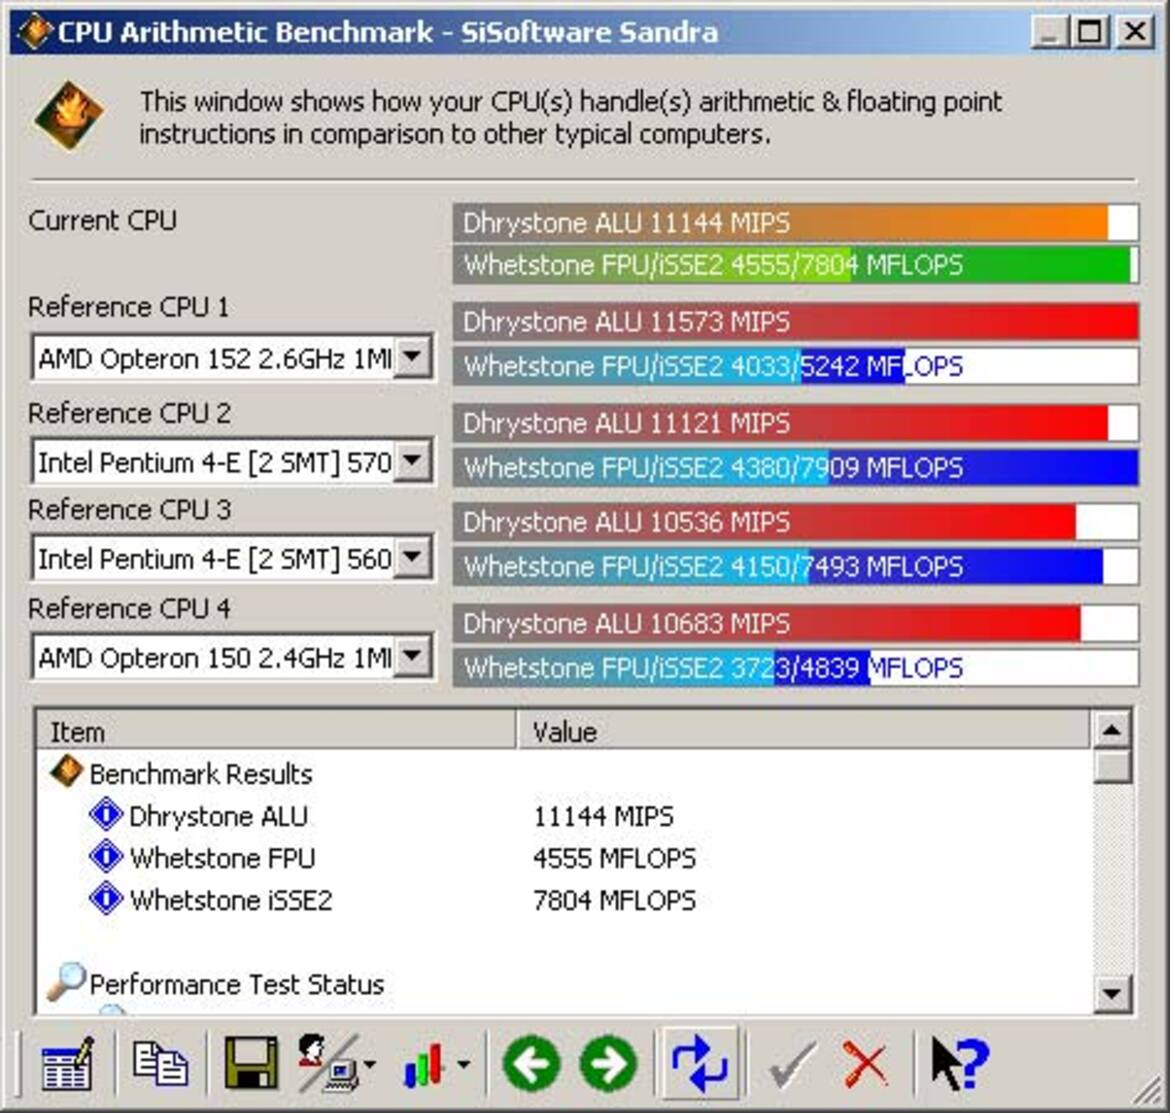Viewport: 1170px width, 1113px height.
Task: Click the 4555 MFLOPS value cell
Action: point(614,858)
